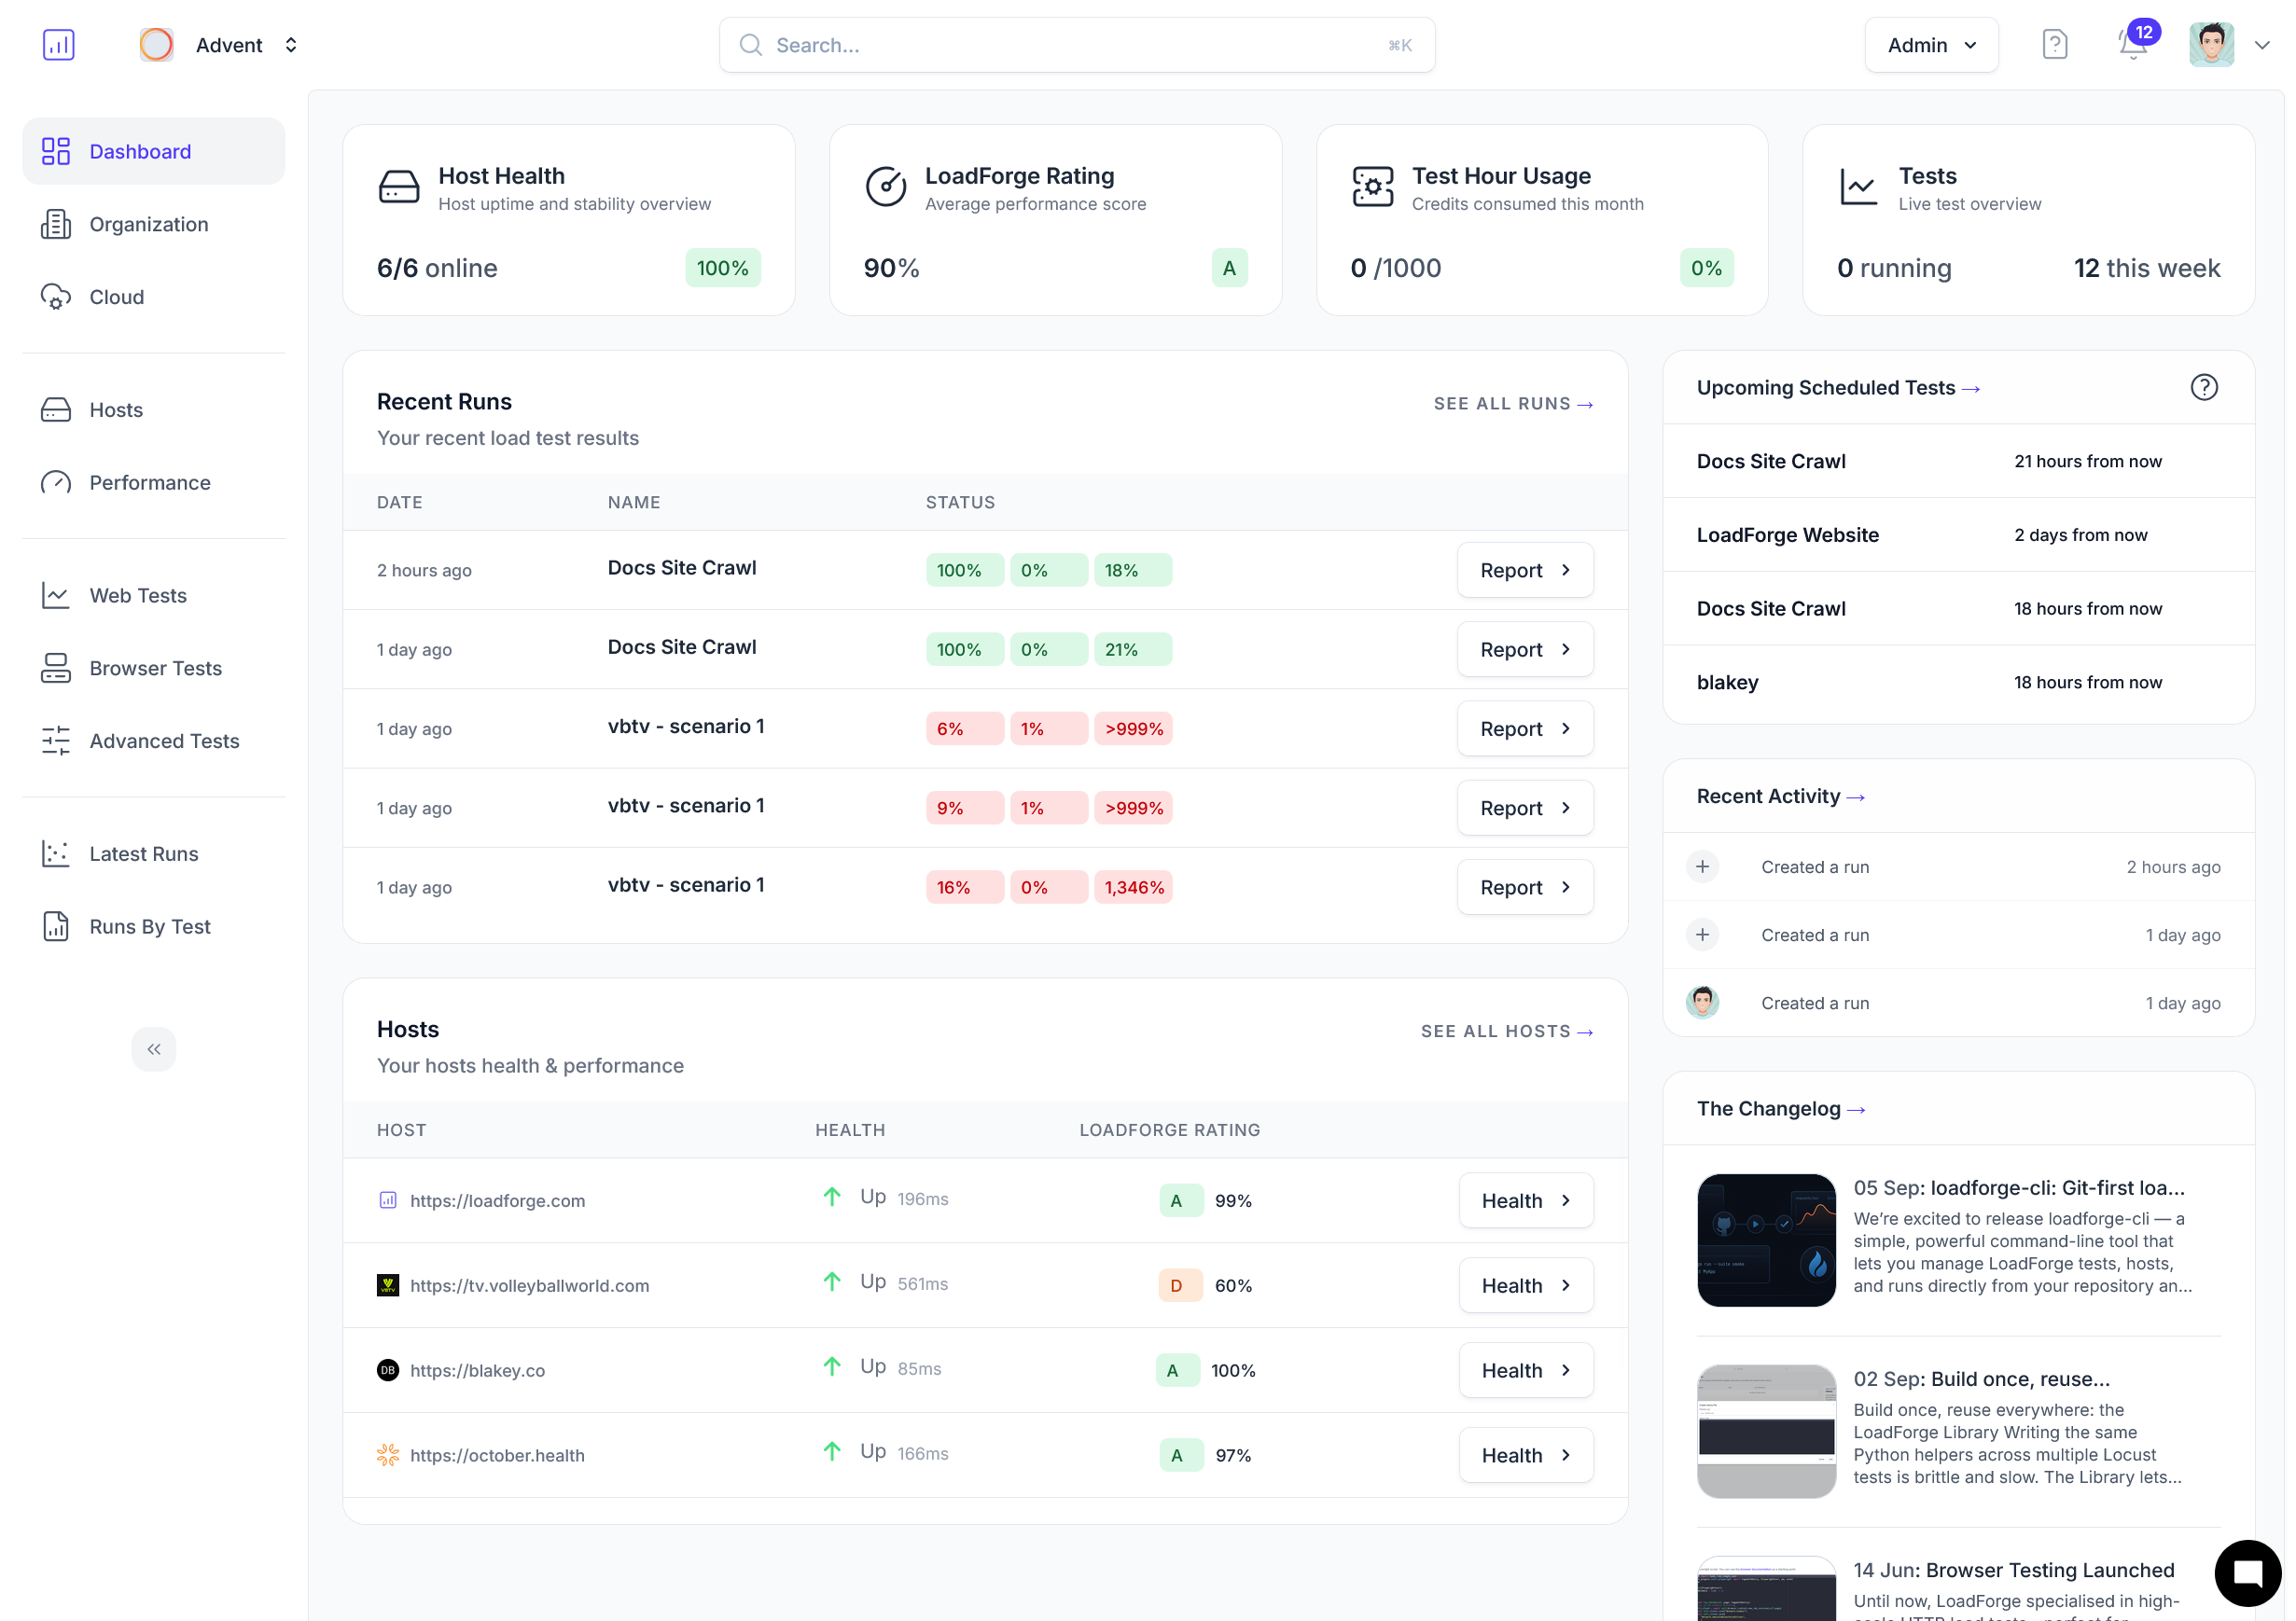2296x1621 pixels.
Task: Open the notifications bell
Action: [x=2132, y=45]
